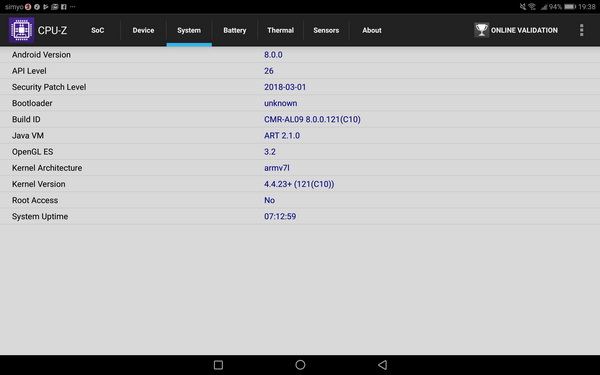Viewport: 600px width, 375px height.
Task: Tap the battery icon in the status bar
Action: click(570, 7)
